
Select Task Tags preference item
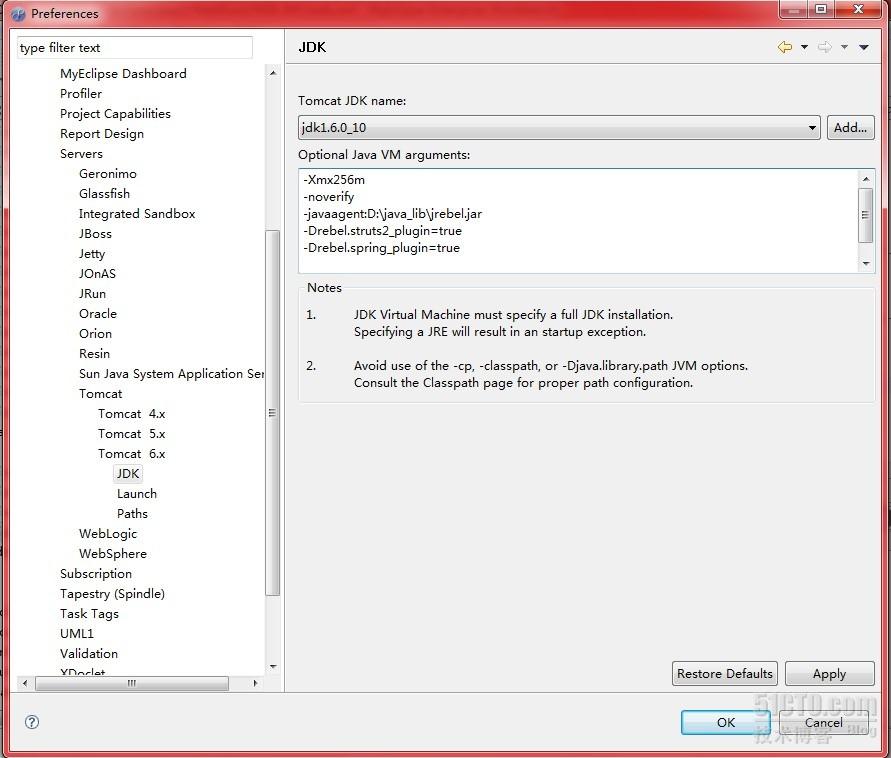(89, 614)
